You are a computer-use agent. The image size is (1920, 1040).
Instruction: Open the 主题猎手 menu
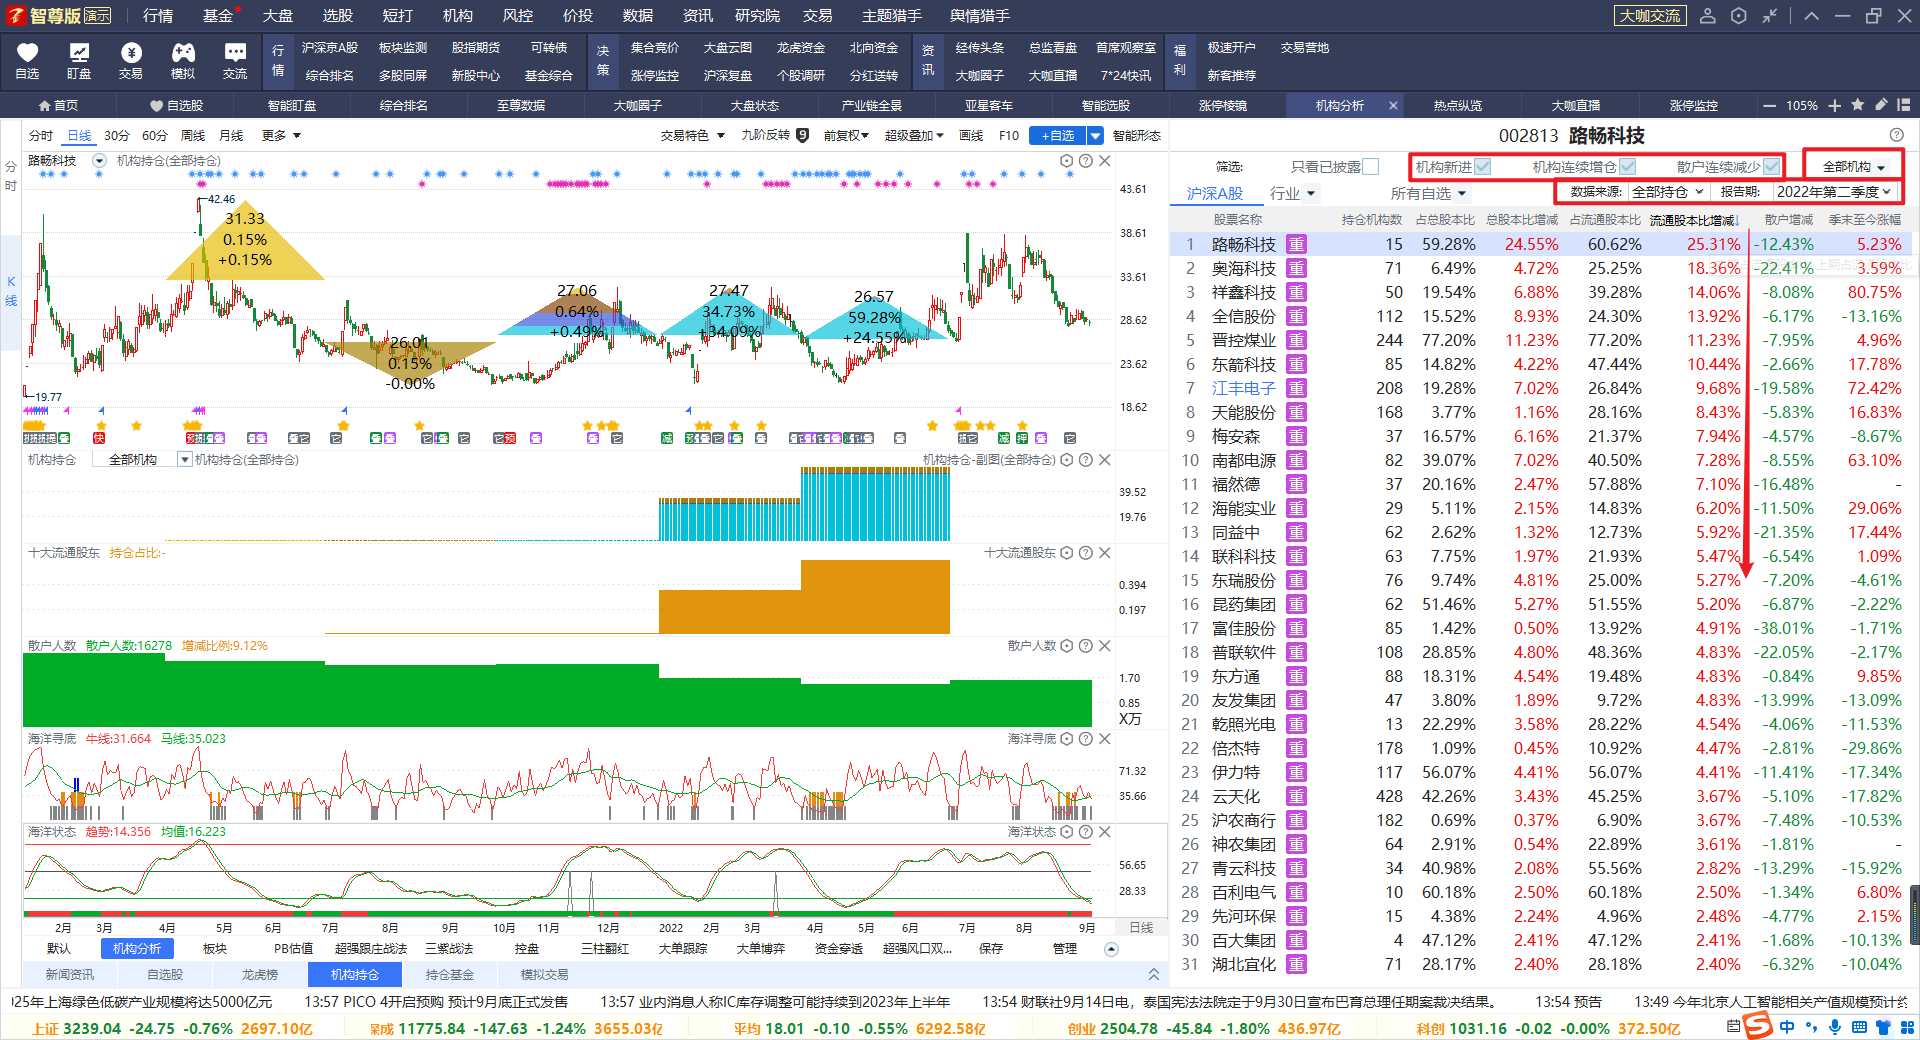point(892,16)
